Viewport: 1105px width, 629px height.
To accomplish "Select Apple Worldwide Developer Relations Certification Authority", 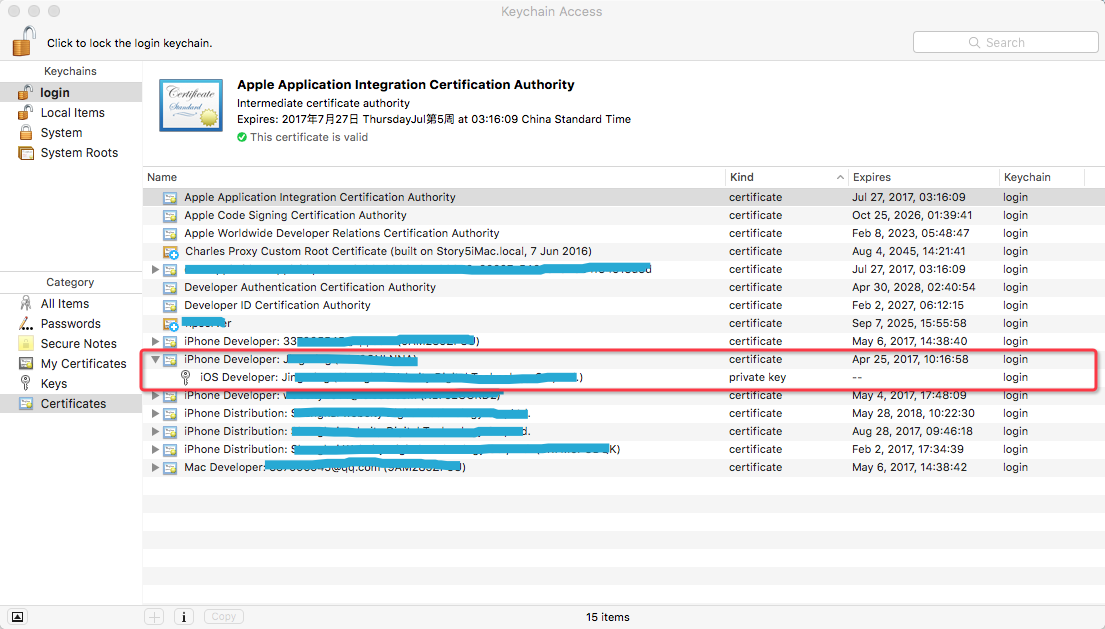I will (624, 233).
